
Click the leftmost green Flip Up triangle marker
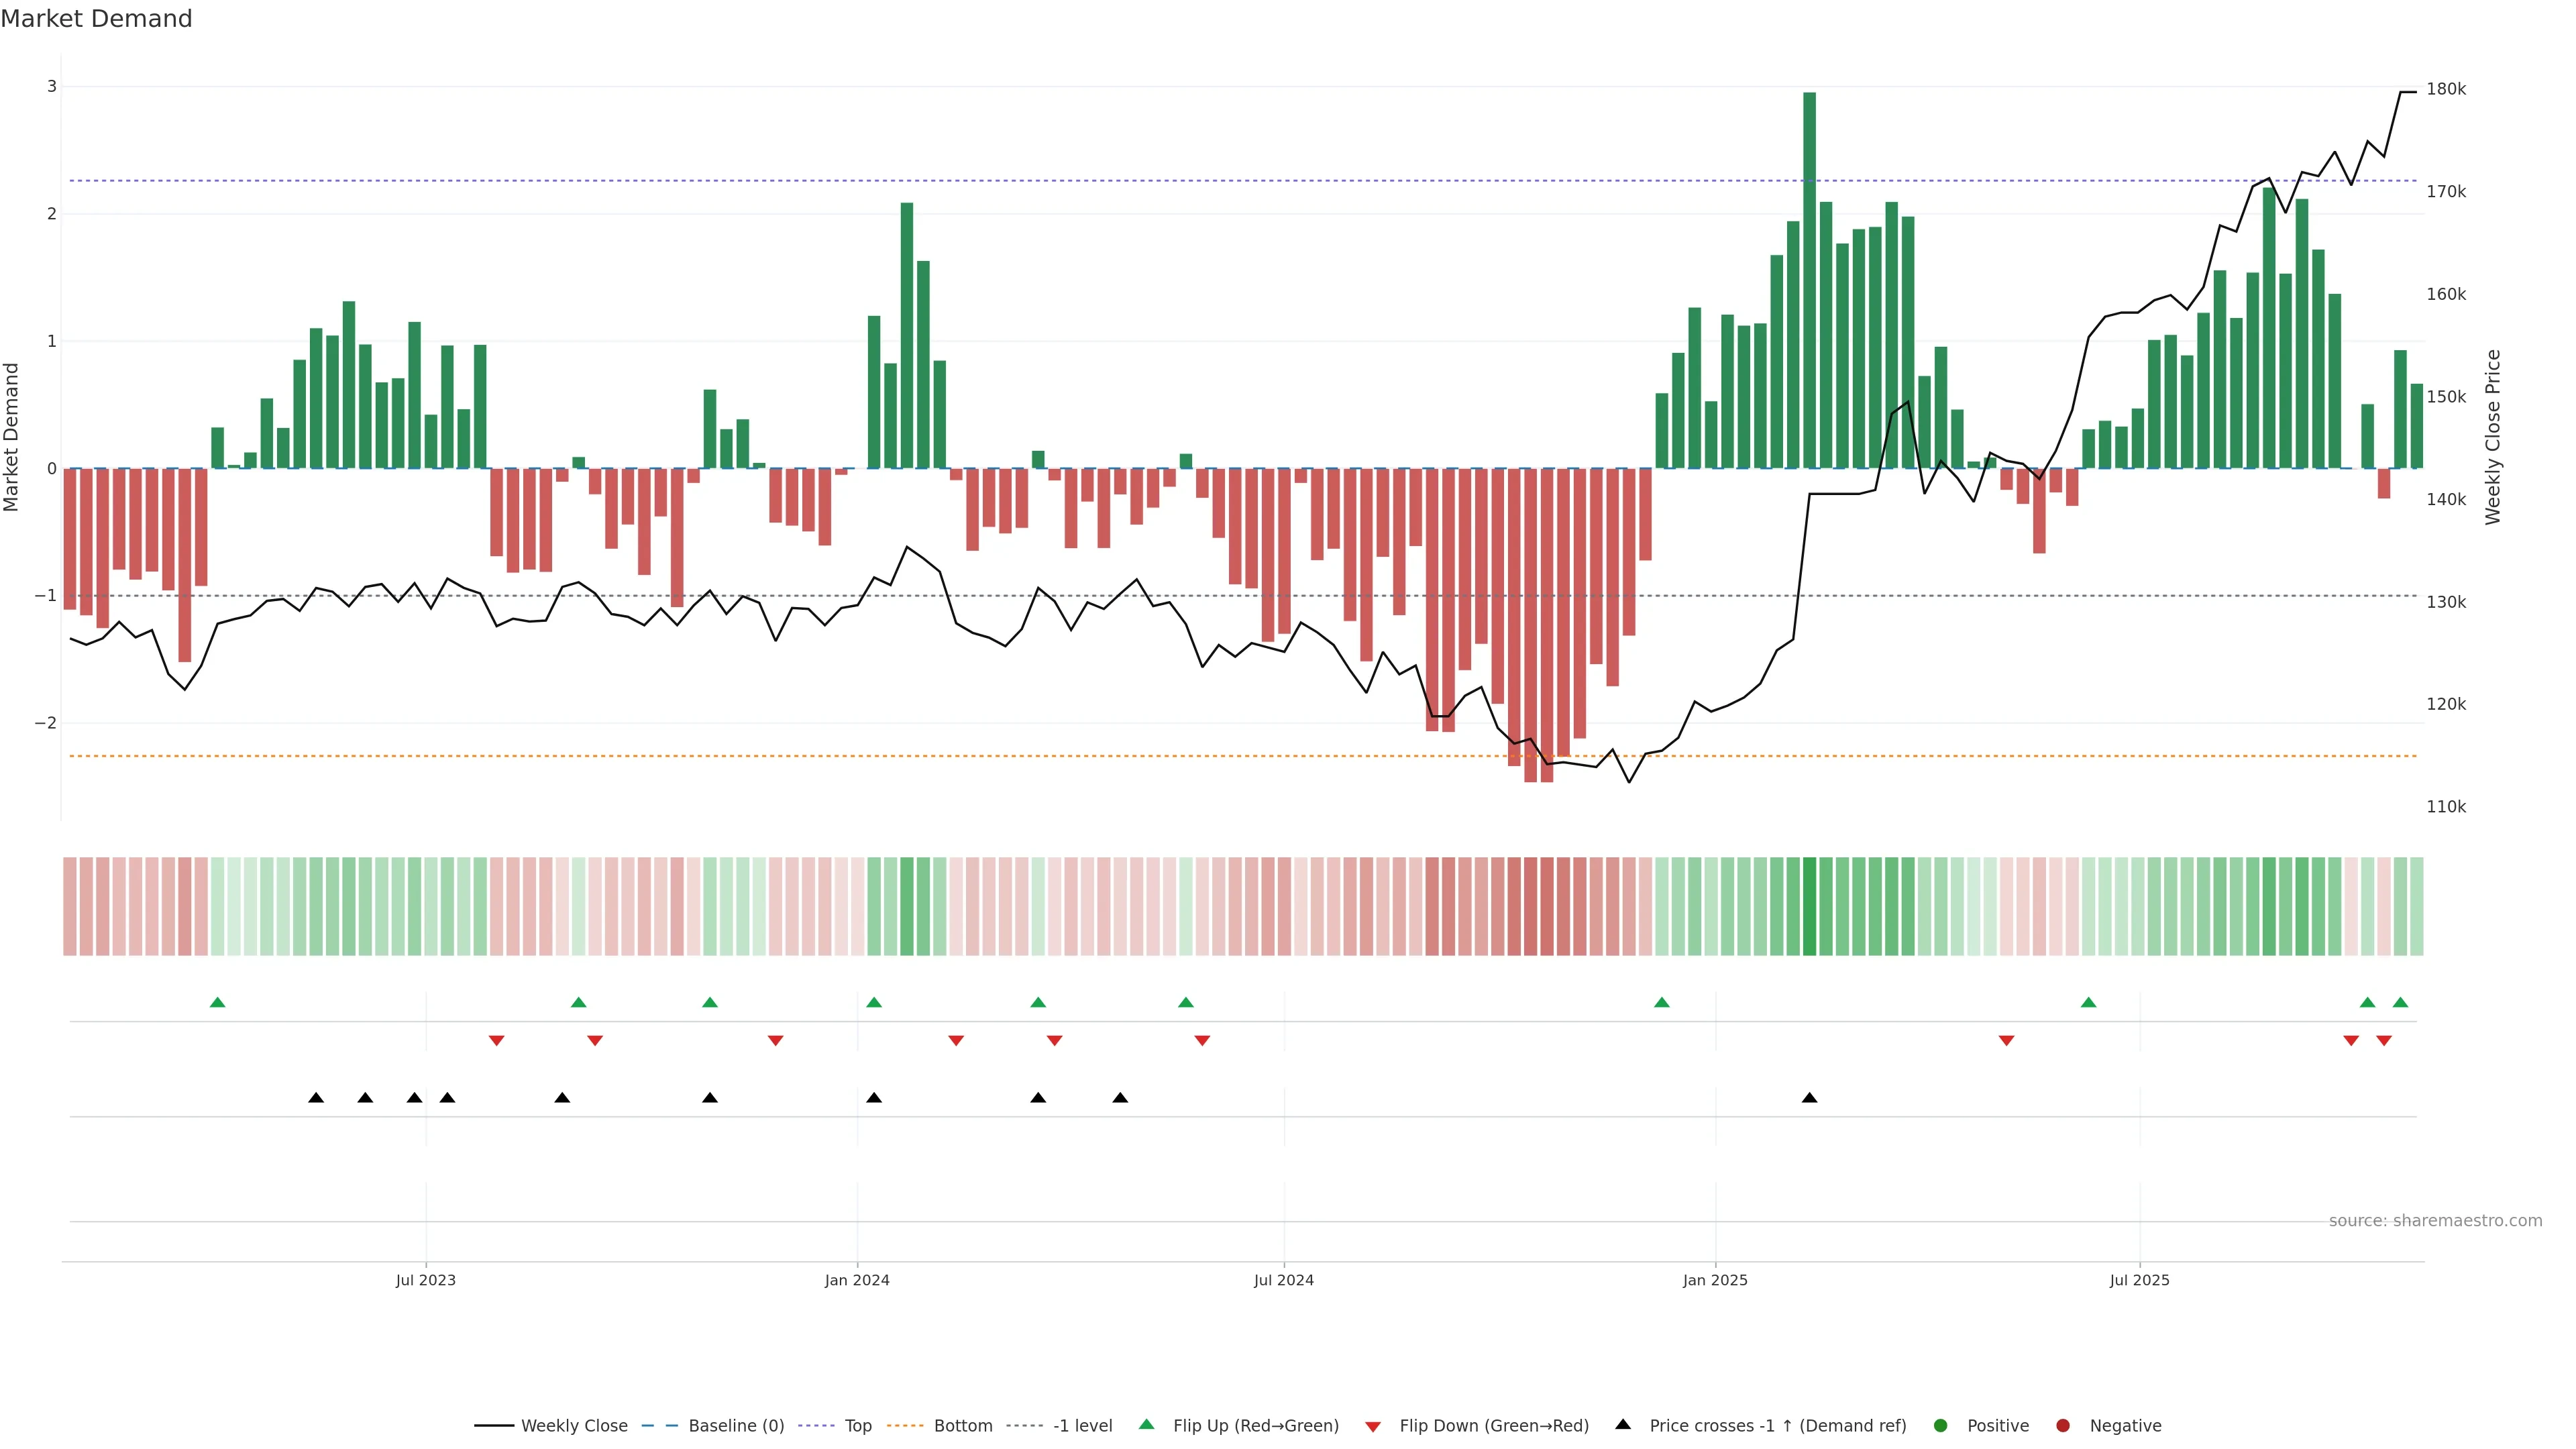(218, 1002)
